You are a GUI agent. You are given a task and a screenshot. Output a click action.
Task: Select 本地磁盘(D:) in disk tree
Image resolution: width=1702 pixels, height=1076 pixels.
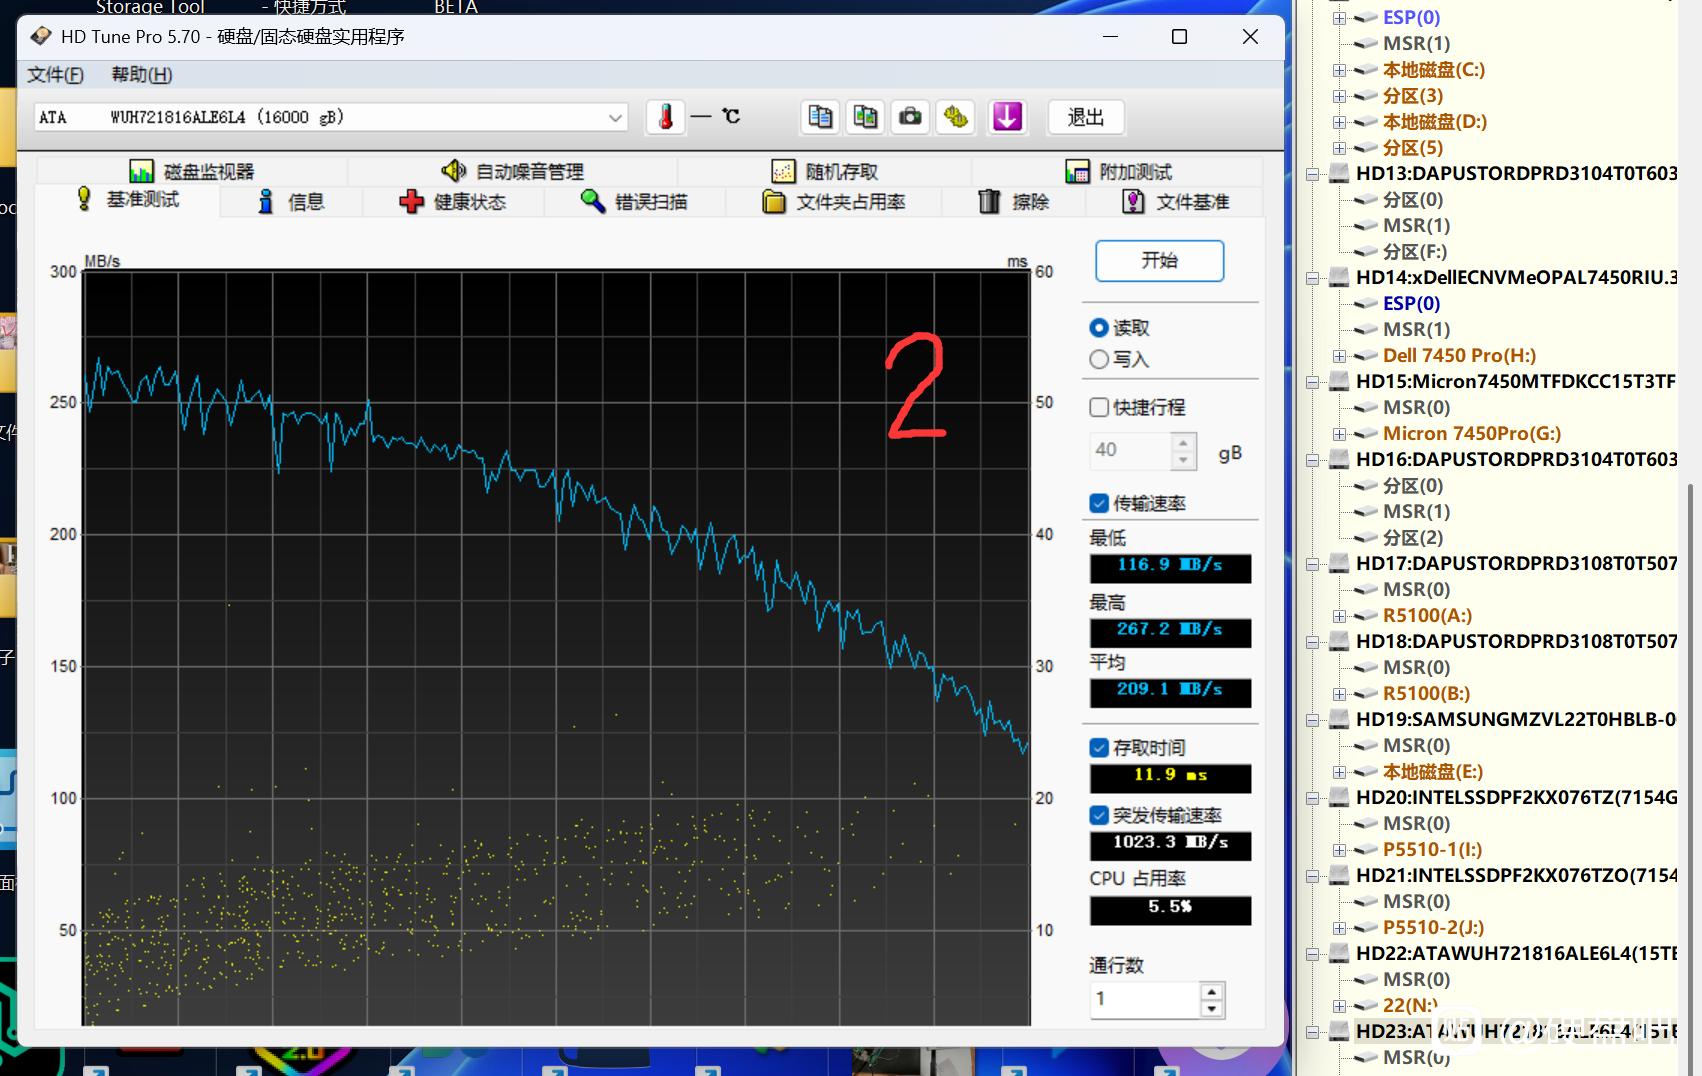click(x=1435, y=121)
